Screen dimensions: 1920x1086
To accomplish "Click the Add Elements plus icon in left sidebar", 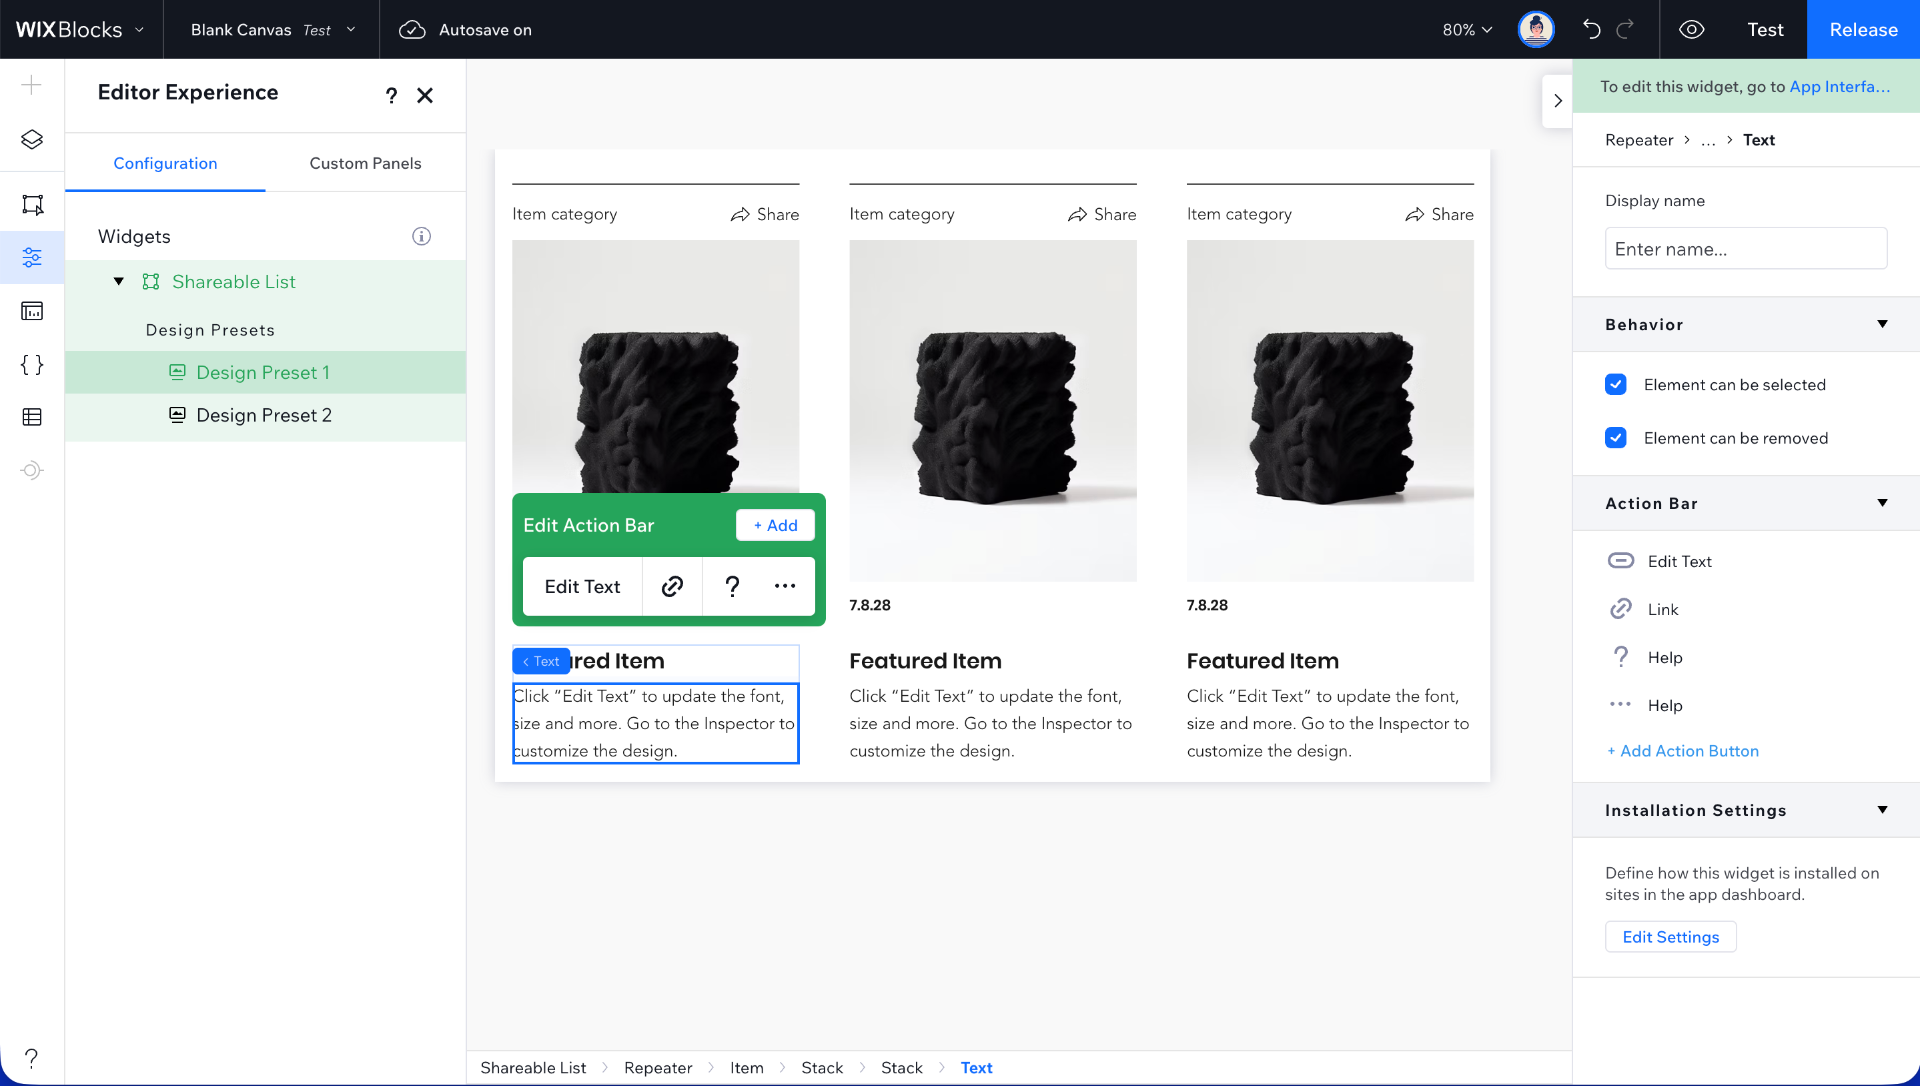I will tap(32, 85).
